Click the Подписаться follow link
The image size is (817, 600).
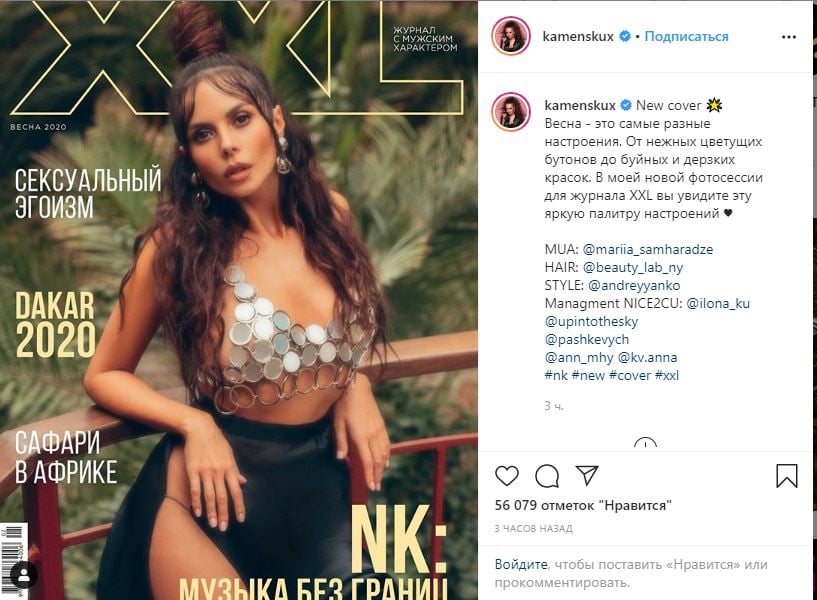tap(686, 36)
